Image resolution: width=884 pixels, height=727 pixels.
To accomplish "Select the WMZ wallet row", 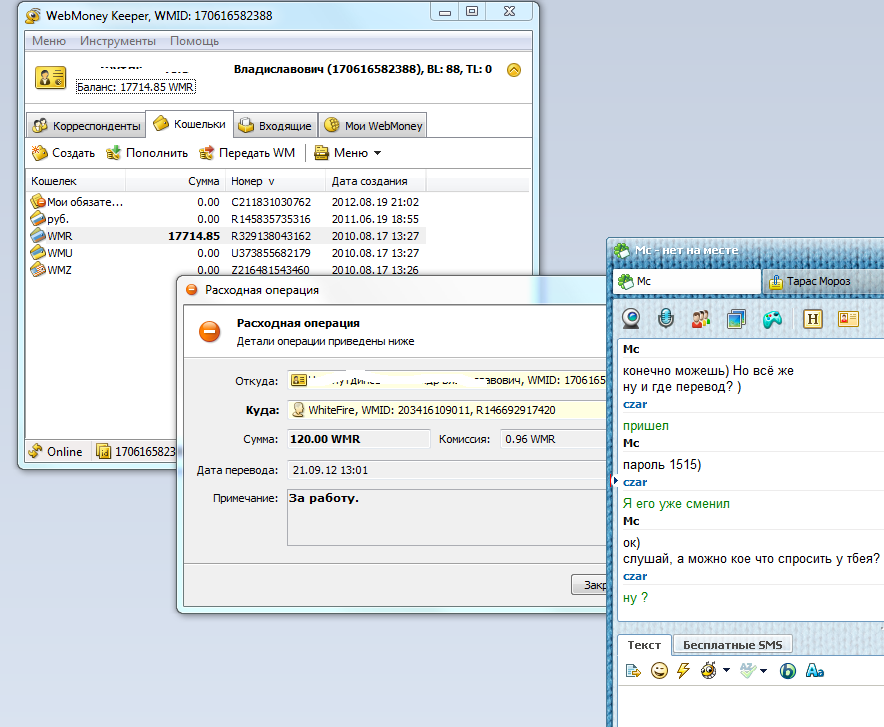I will pos(226,269).
